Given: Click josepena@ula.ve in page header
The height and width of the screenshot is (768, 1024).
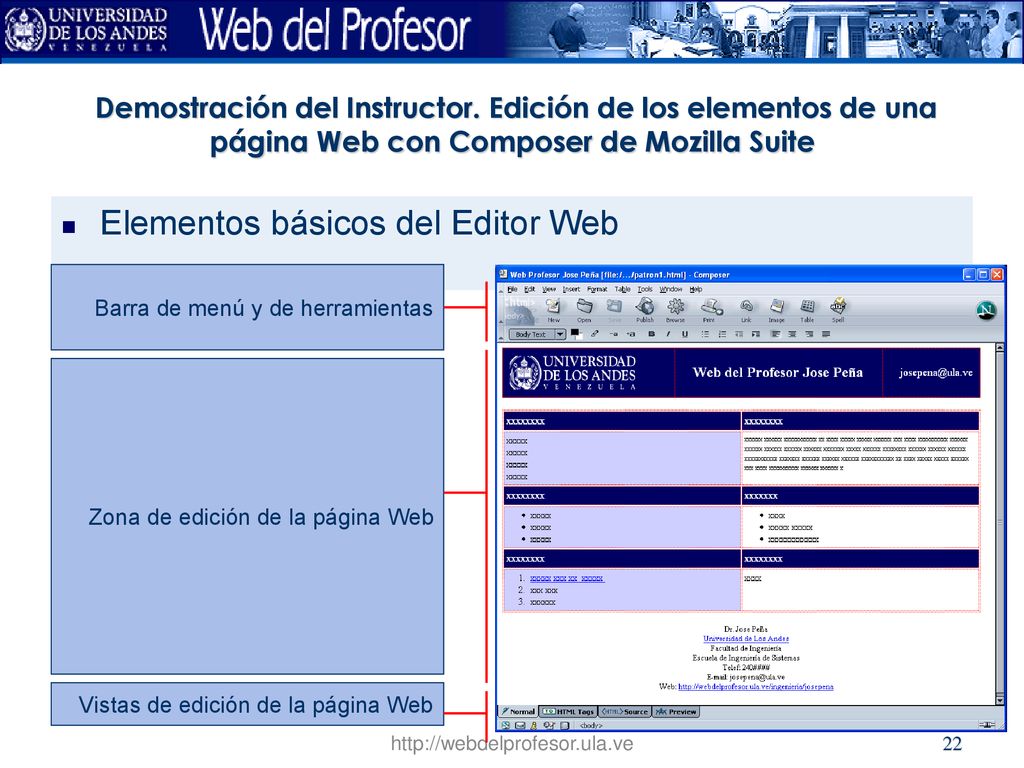Looking at the screenshot, I should [935, 373].
